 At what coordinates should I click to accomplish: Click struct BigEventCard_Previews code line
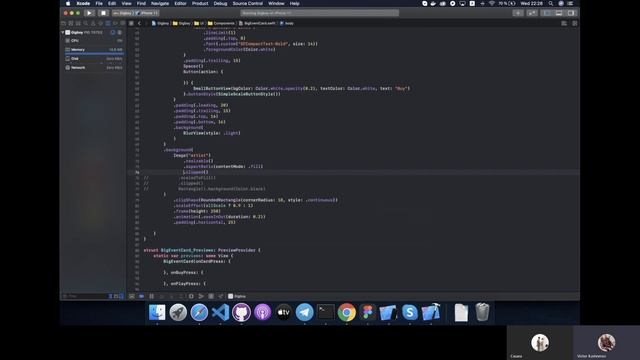pyautogui.click(x=202, y=250)
